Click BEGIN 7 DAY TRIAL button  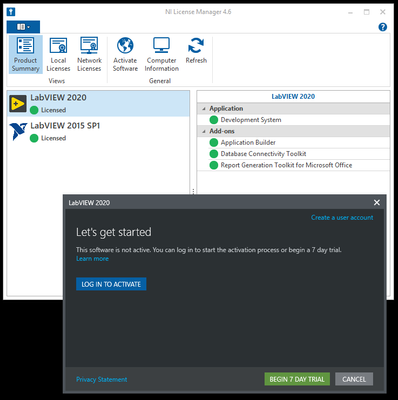[297, 379]
